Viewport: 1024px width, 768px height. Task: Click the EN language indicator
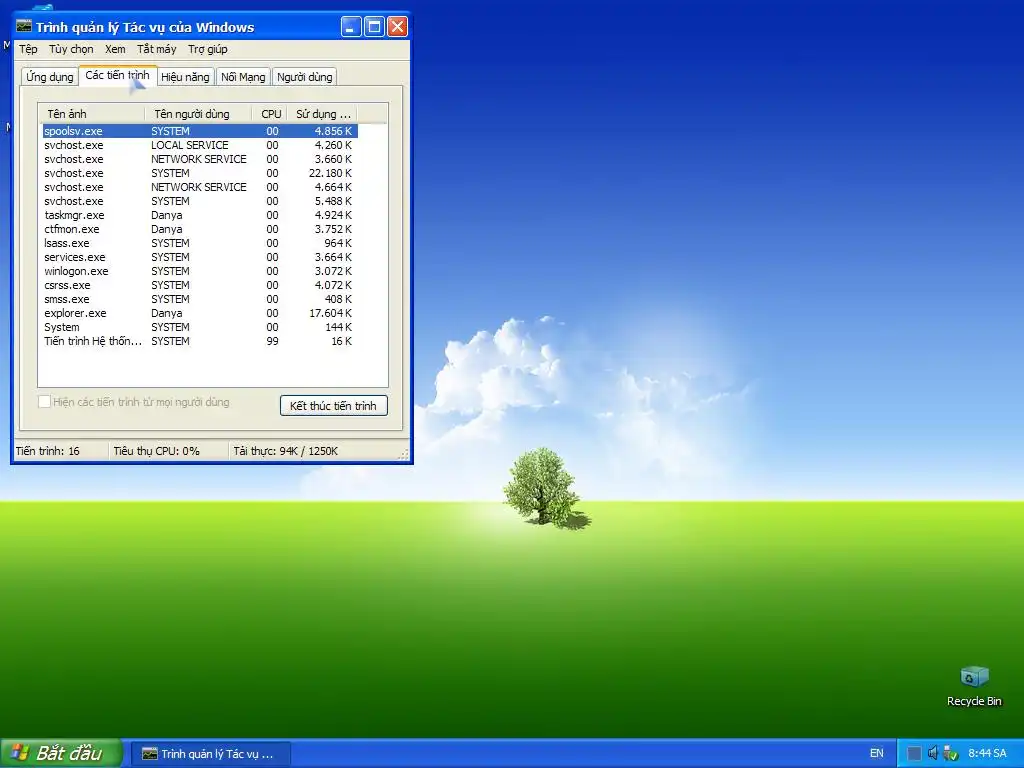[876, 753]
